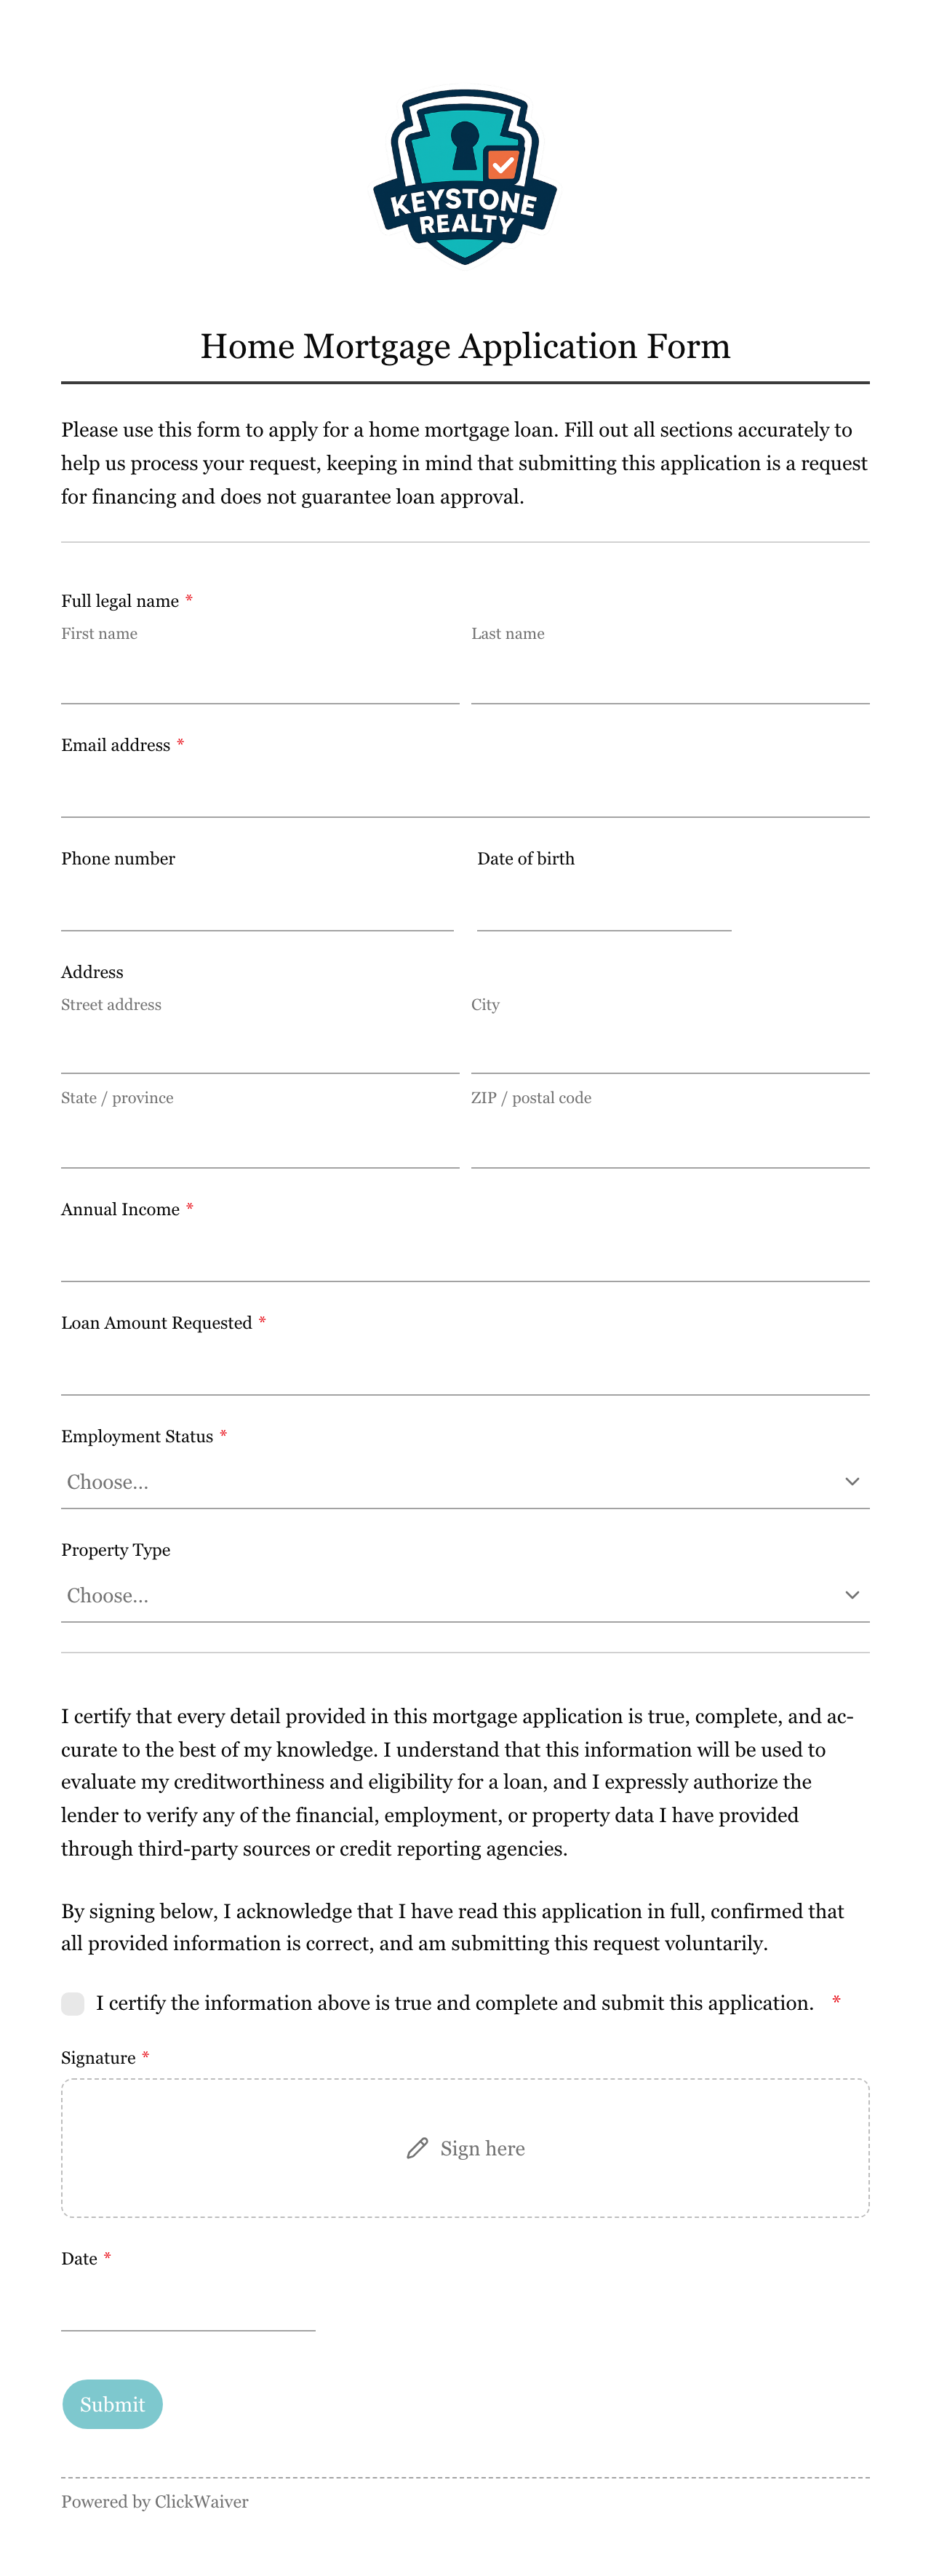
Task: Click the Sign here signature area
Action: [x=465, y=2148]
